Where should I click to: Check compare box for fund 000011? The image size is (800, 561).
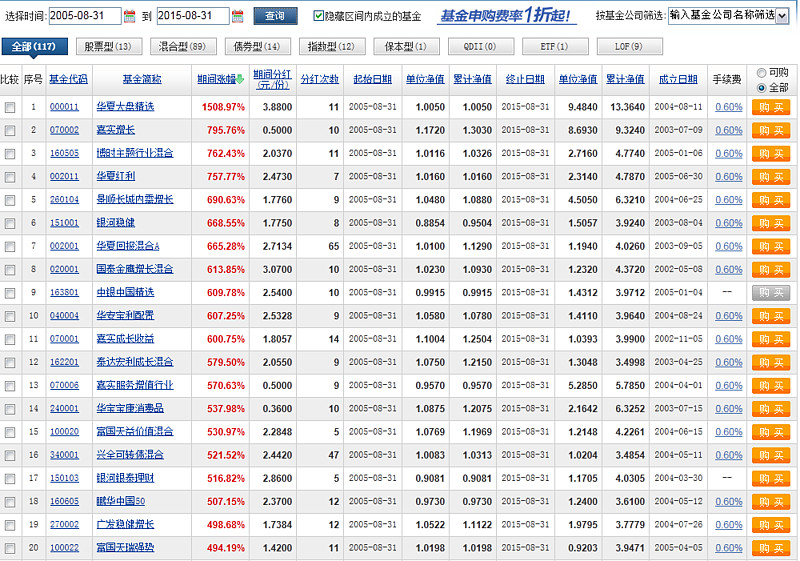tap(10, 108)
